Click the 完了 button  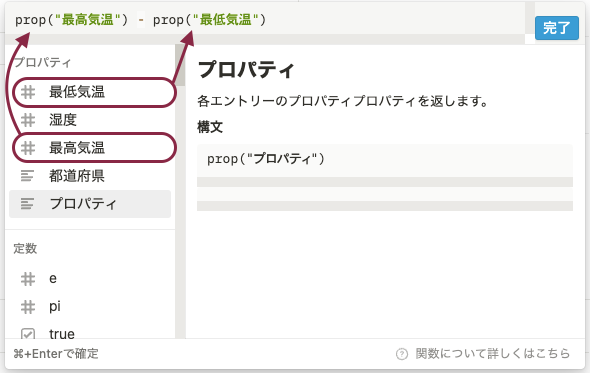(557, 28)
